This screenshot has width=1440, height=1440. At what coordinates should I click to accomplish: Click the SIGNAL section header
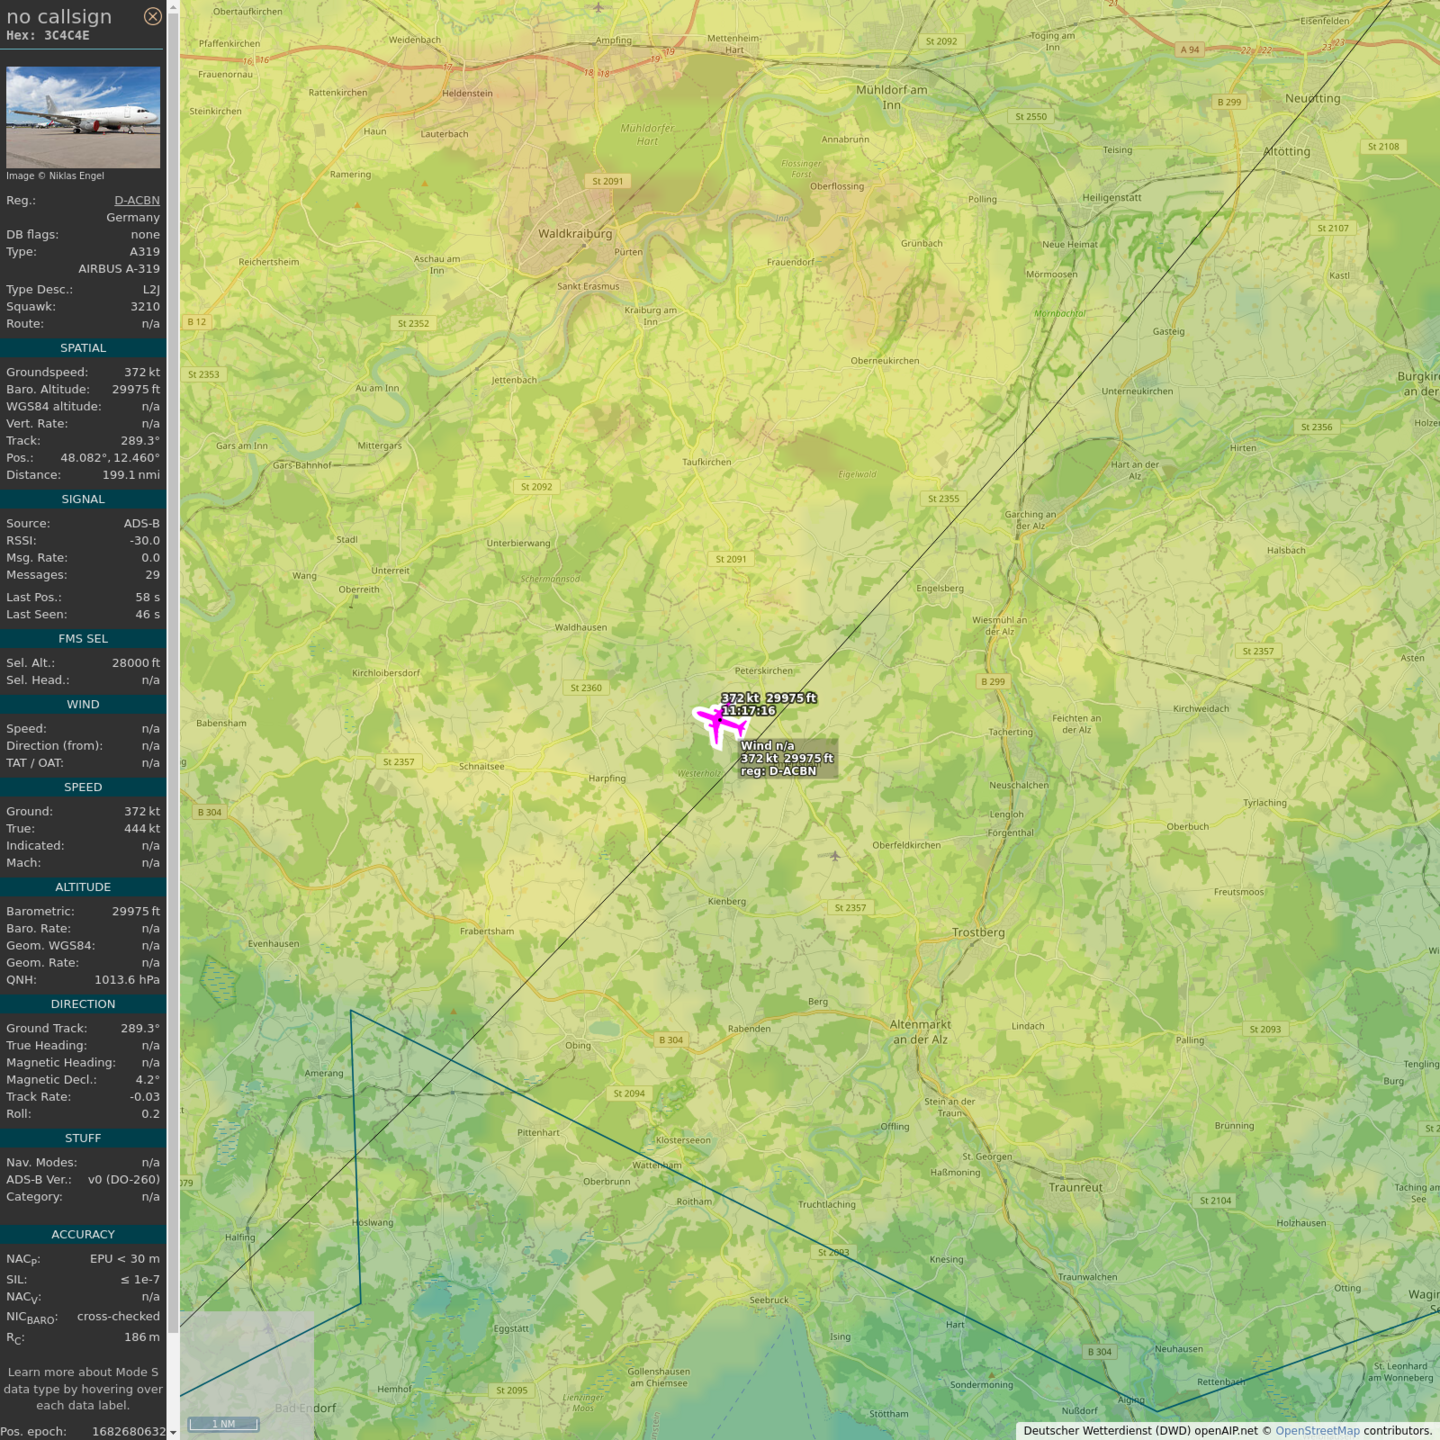pos(83,499)
